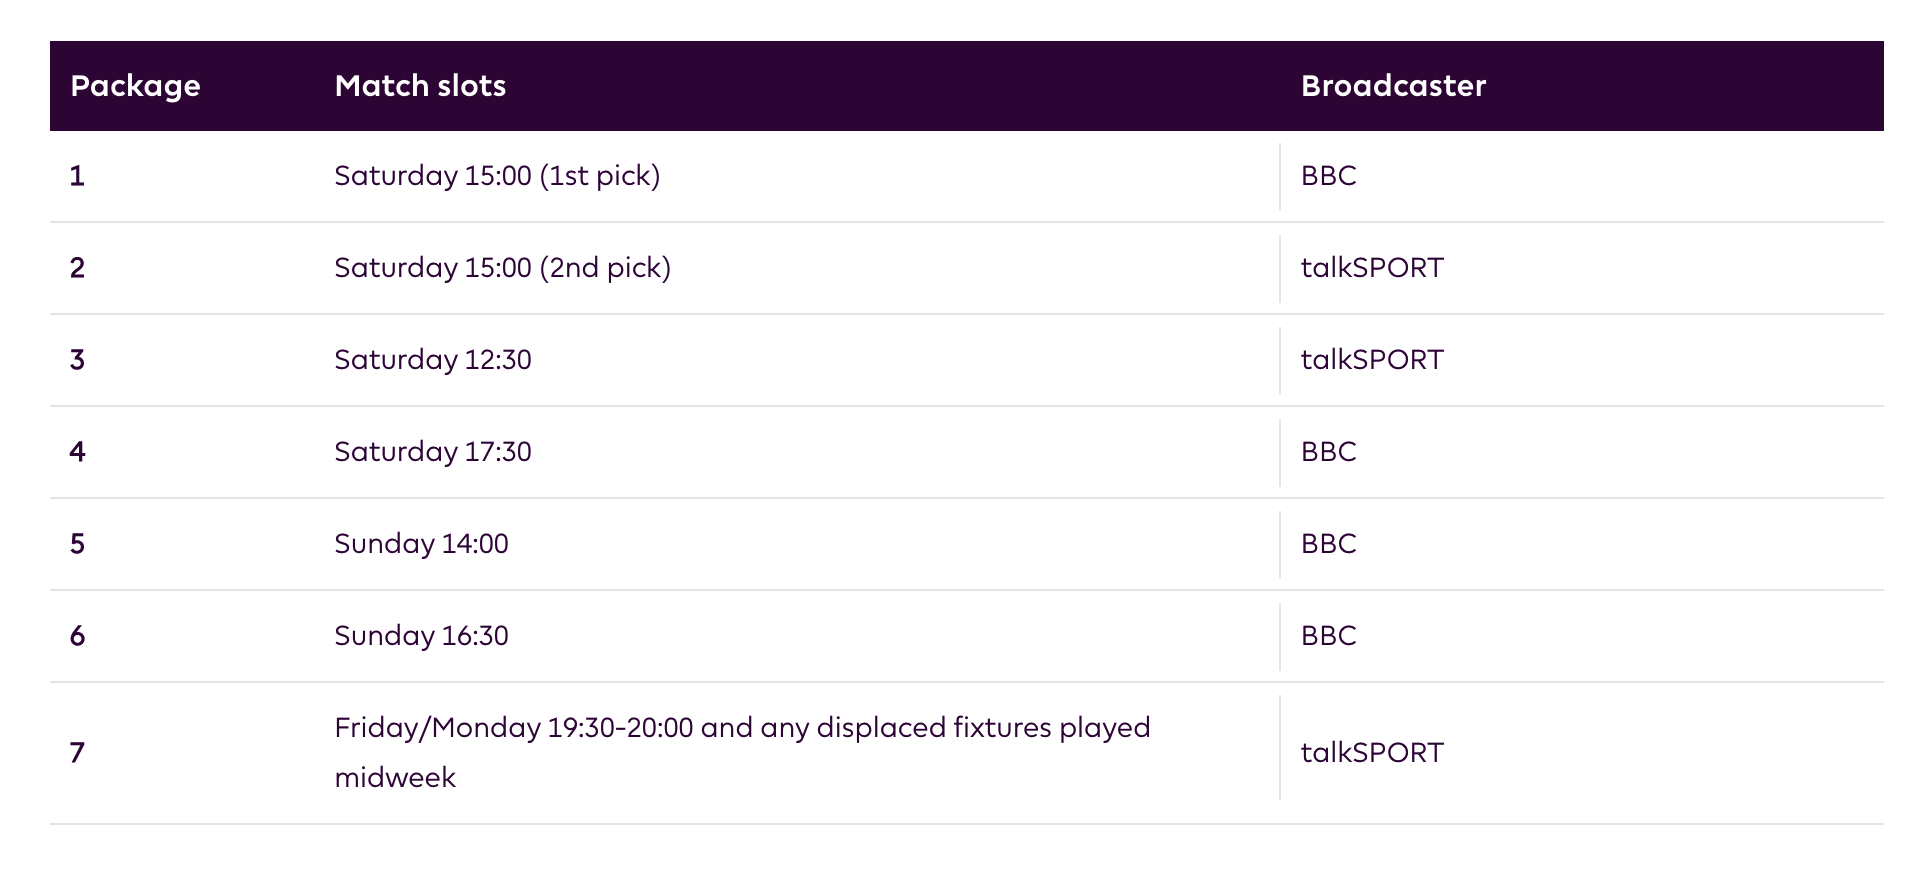The width and height of the screenshot is (1922, 870).
Task: Click the Sunday 14:00 match slot
Action: coord(421,544)
